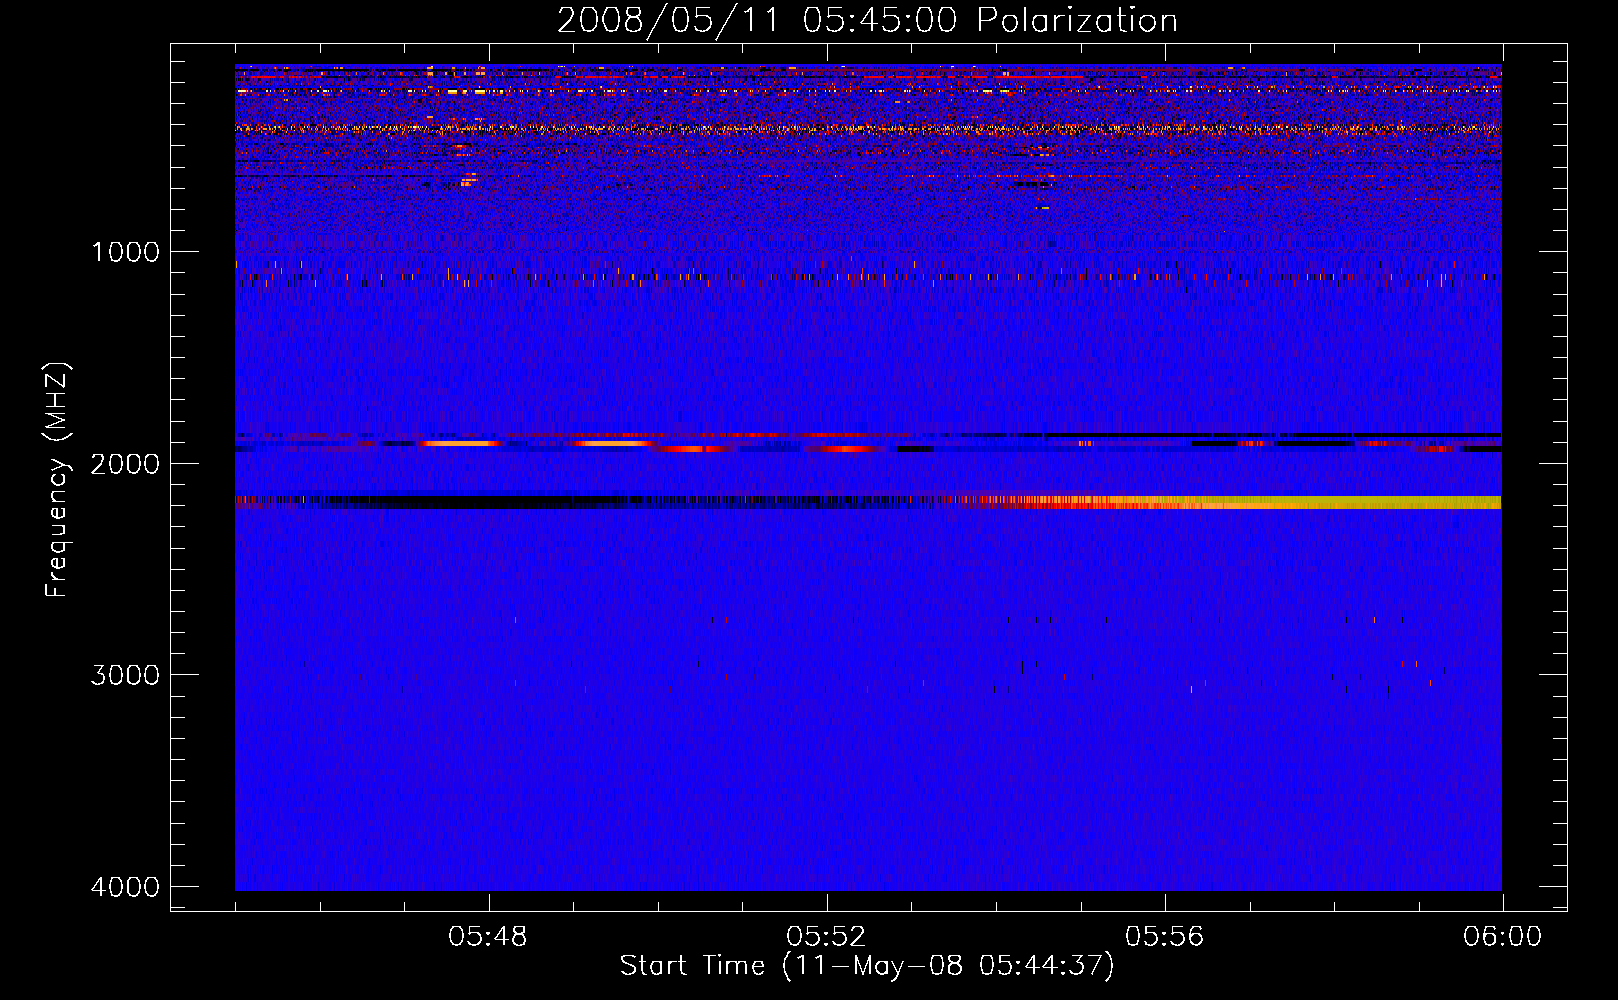Select the 05:56 time tick label
Screen dimensions: 1618x1000
pos(1164,937)
